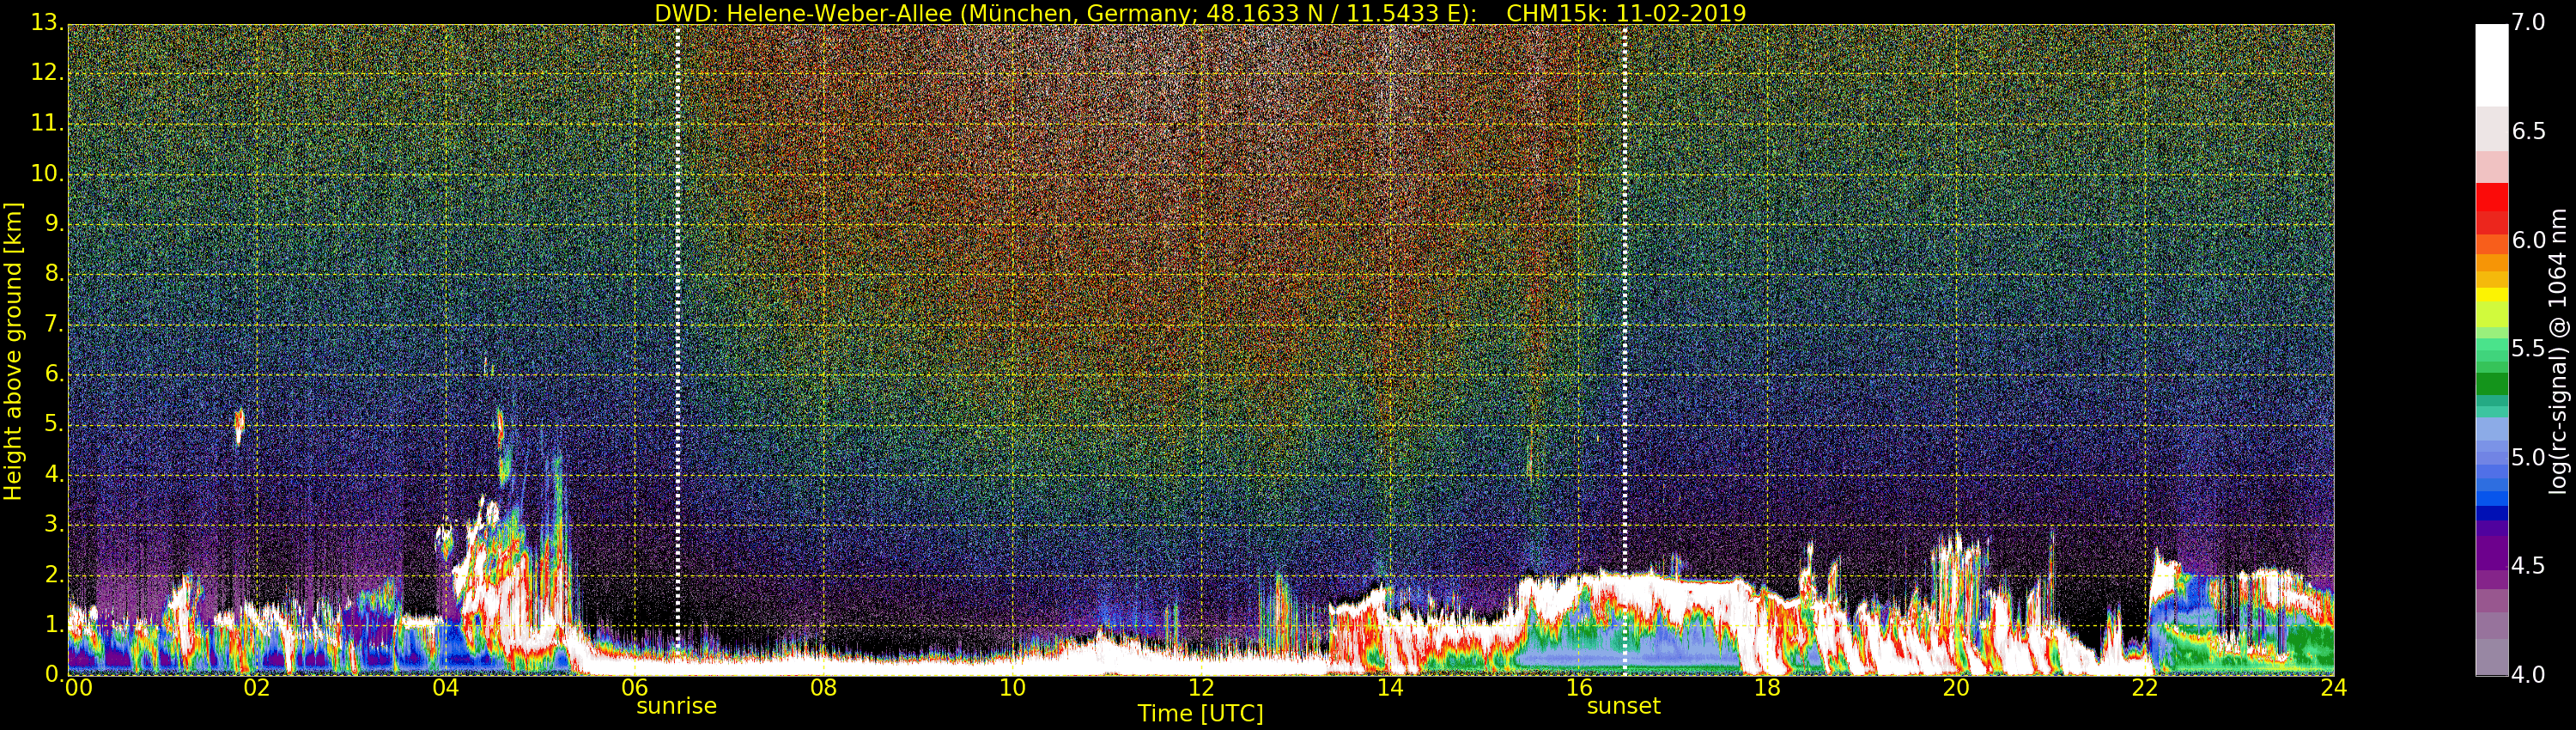Click the green band of the colorbar
Viewport: 2576px width, 730px height.
2491,383
